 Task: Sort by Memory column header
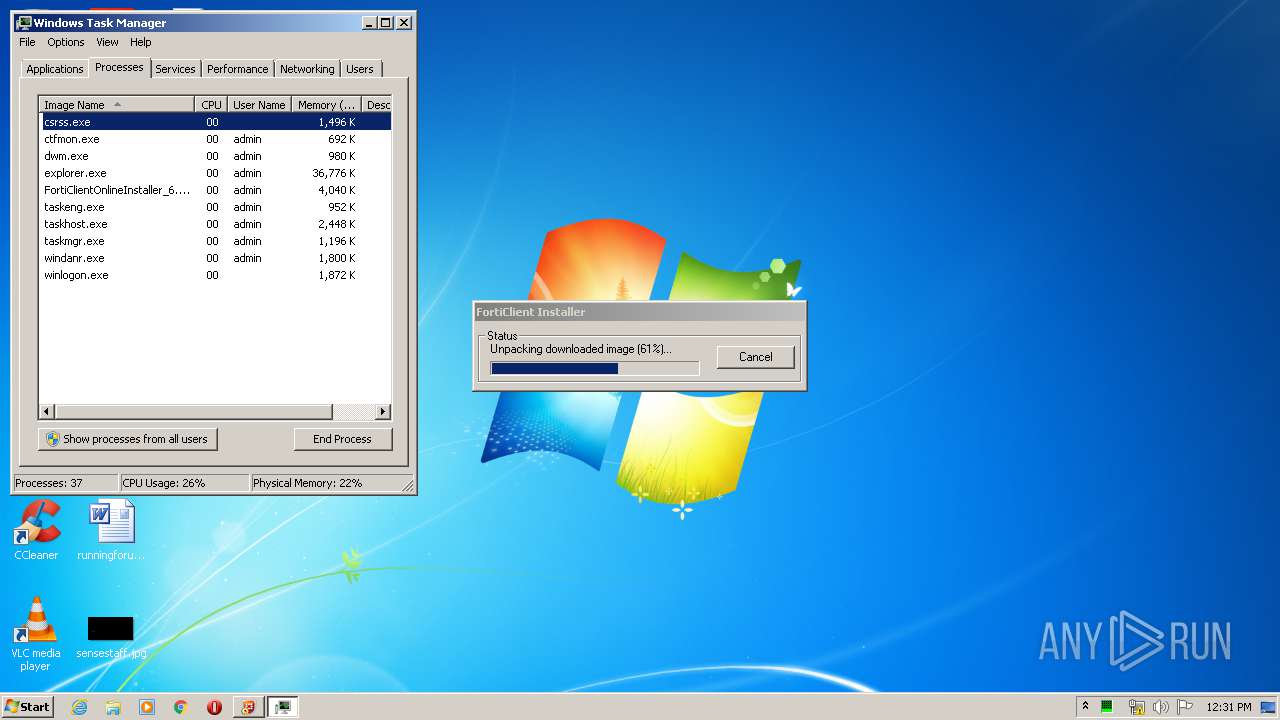pos(326,105)
